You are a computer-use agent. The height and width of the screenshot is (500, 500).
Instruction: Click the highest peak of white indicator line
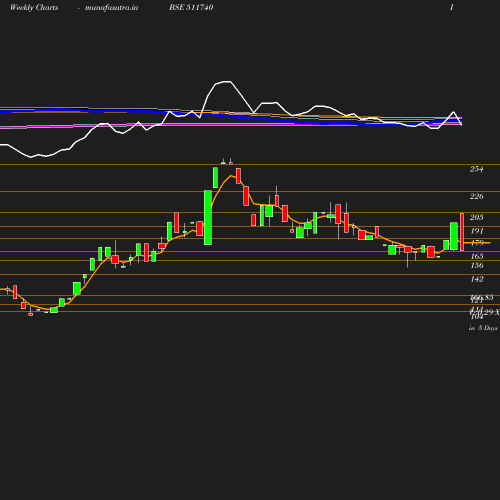227,81
